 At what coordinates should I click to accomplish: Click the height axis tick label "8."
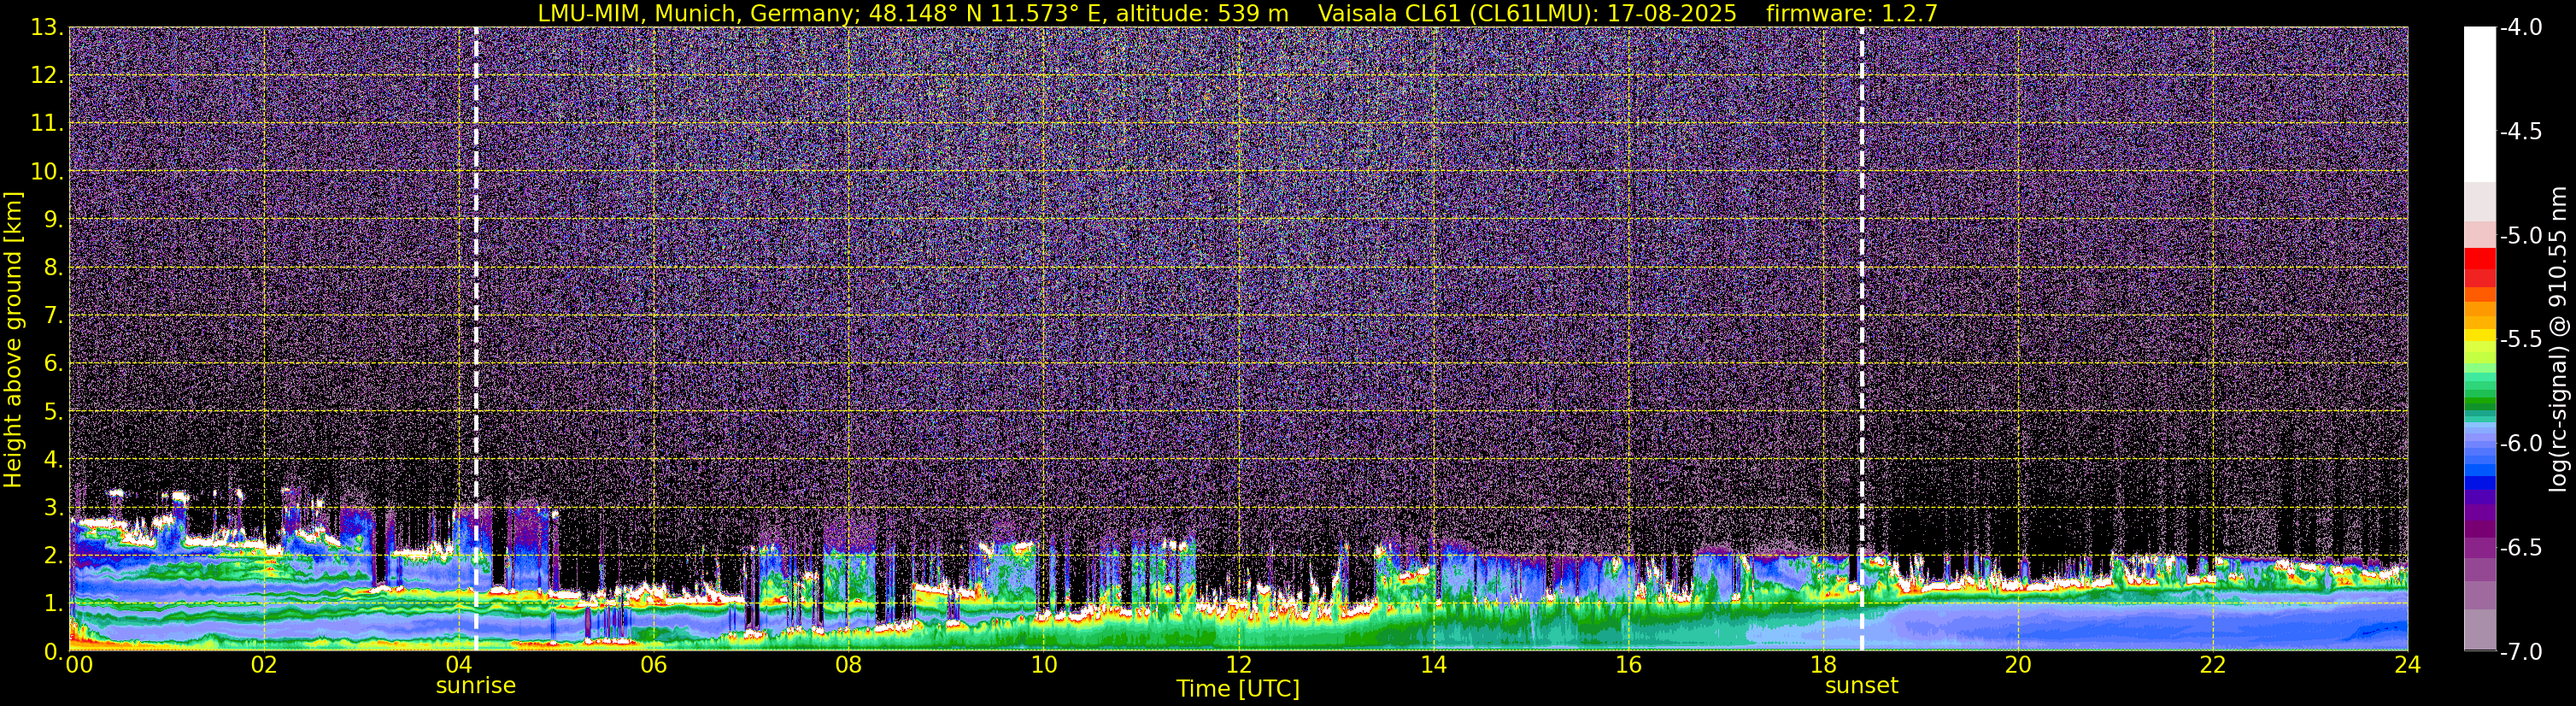click(x=53, y=268)
